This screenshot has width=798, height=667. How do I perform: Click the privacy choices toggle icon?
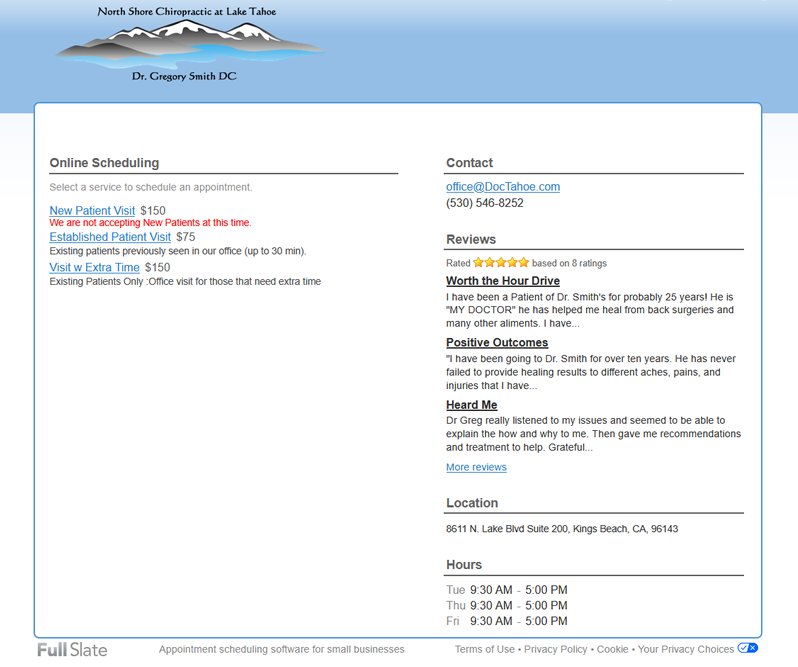tap(747, 649)
